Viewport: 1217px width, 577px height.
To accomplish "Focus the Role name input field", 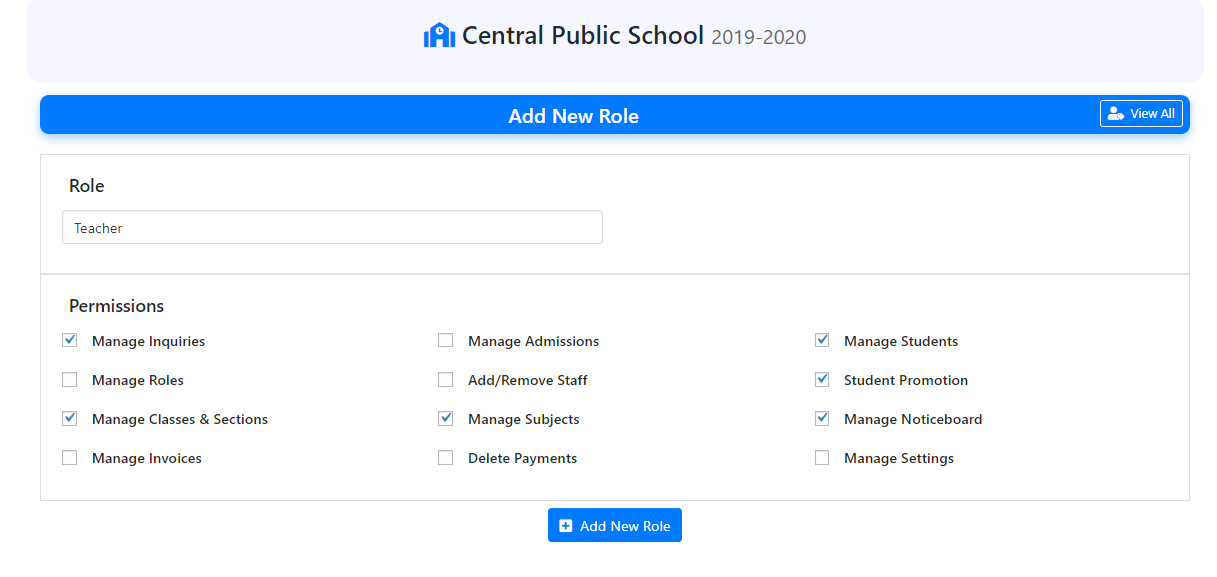I will 332,228.
